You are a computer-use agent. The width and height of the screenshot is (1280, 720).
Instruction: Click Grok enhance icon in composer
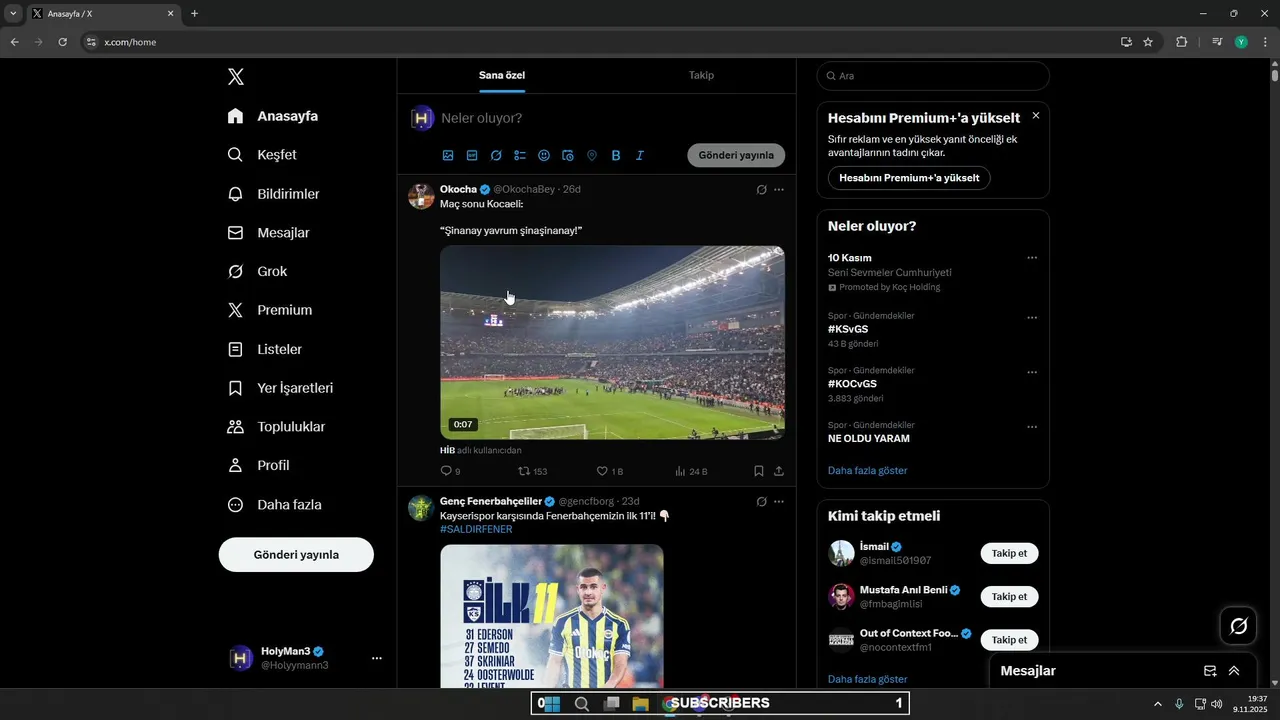pos(496,155)
